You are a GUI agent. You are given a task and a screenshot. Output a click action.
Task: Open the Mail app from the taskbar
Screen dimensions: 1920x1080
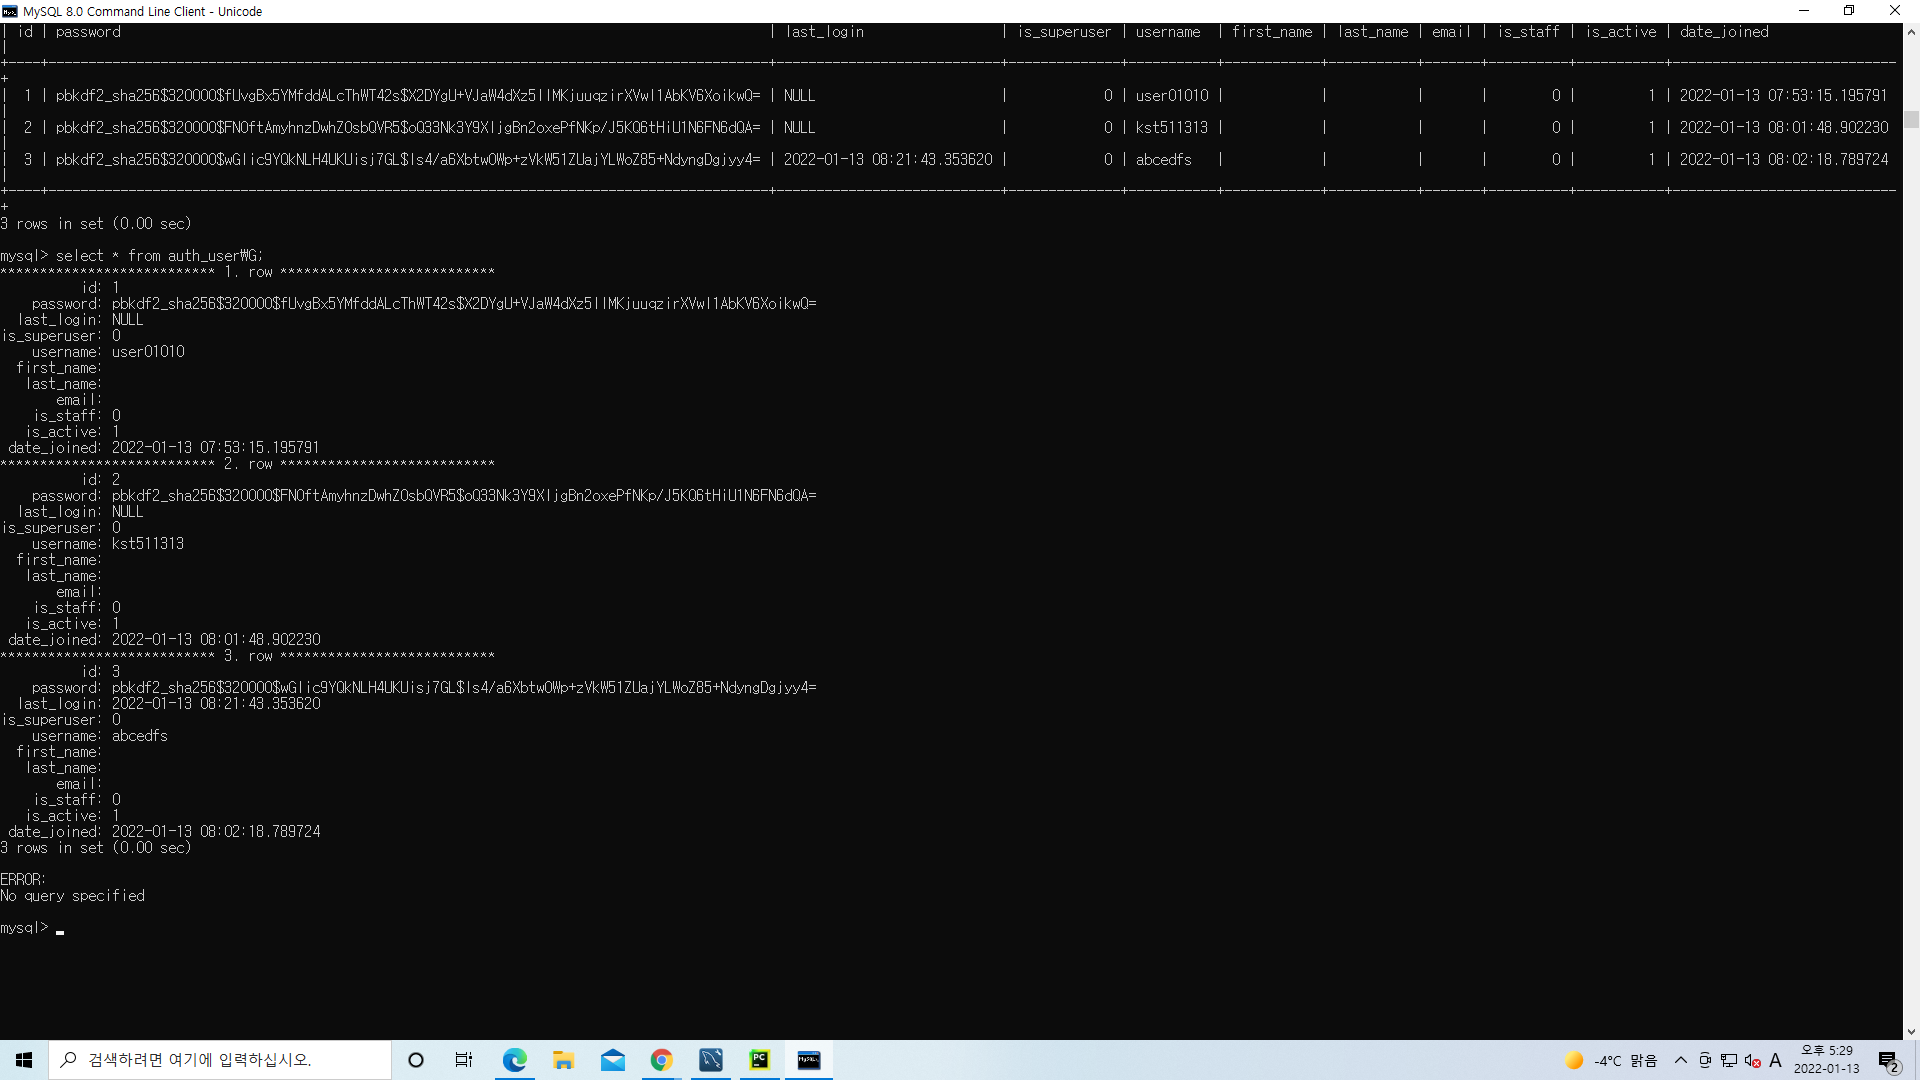(x=612, y=1060)
